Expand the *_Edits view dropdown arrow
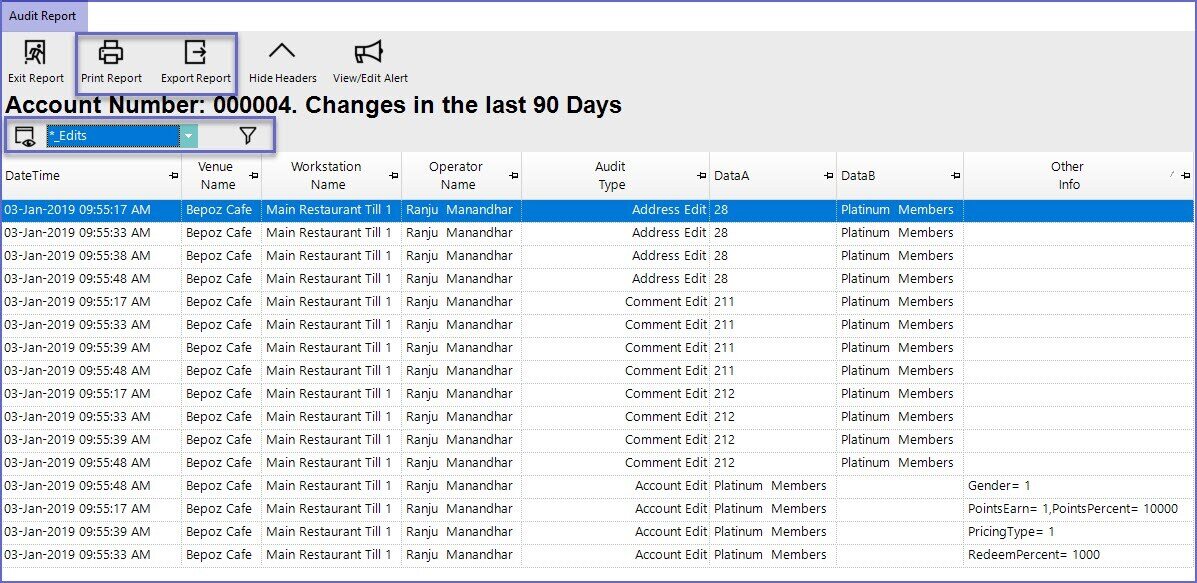This screenshot has height=583, width=1197. click(x=188, y=136)
